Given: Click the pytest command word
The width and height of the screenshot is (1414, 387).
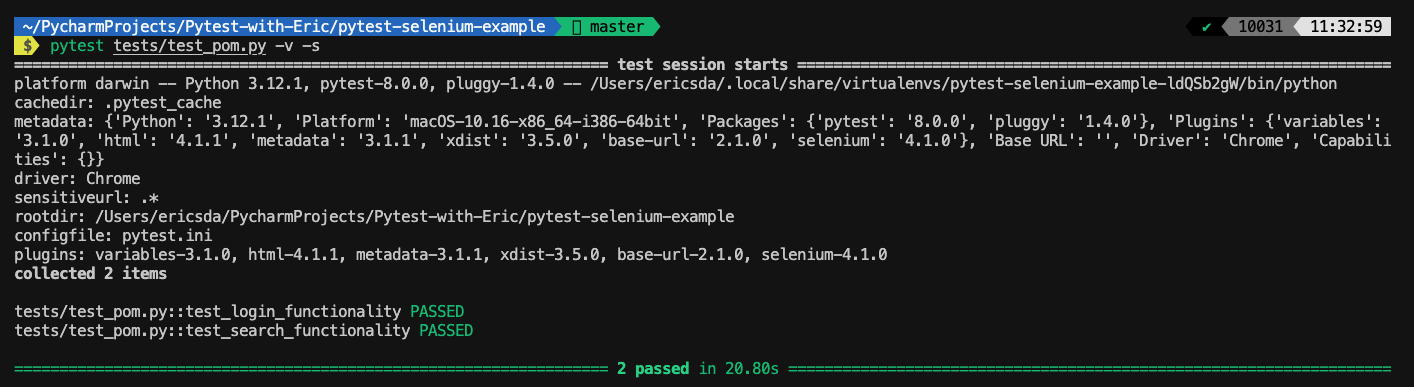Looking at the screenshot, I should (x=77, y=46).
